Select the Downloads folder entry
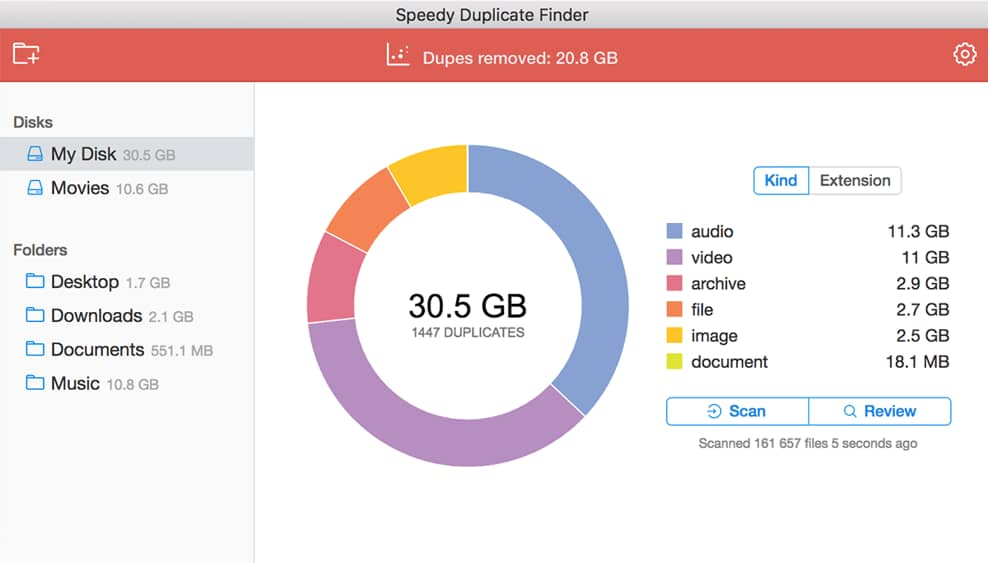988x563 pixels. 127,316
